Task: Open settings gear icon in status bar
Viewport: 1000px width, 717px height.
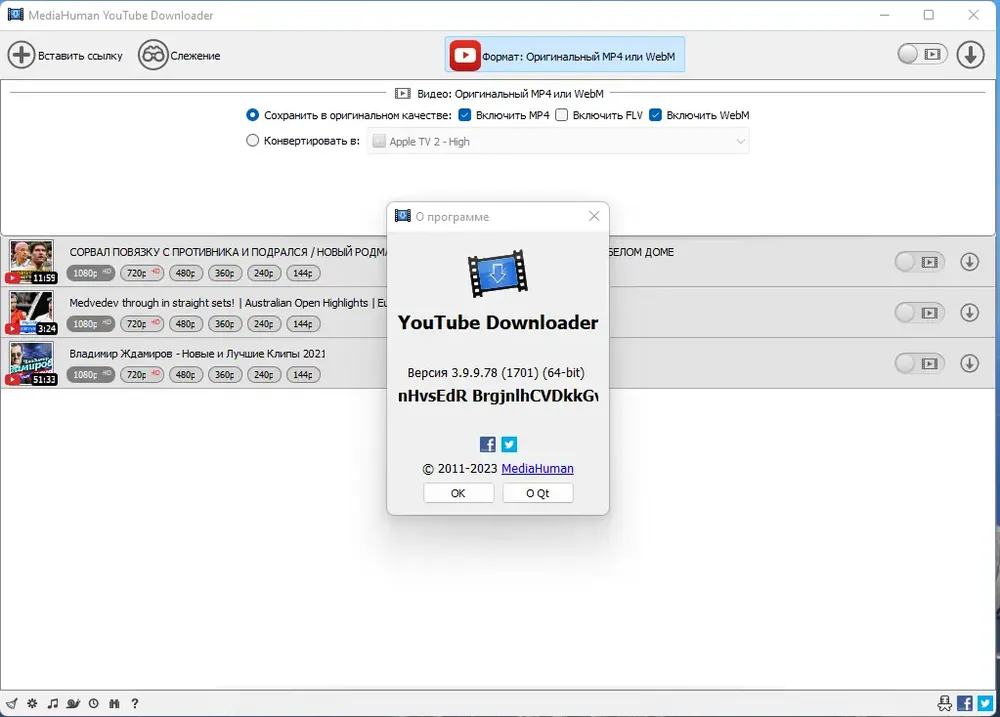Action: 32,703
